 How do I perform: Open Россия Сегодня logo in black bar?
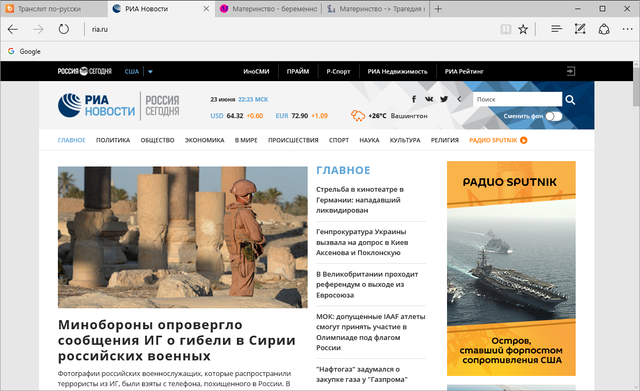coord(84,71)
